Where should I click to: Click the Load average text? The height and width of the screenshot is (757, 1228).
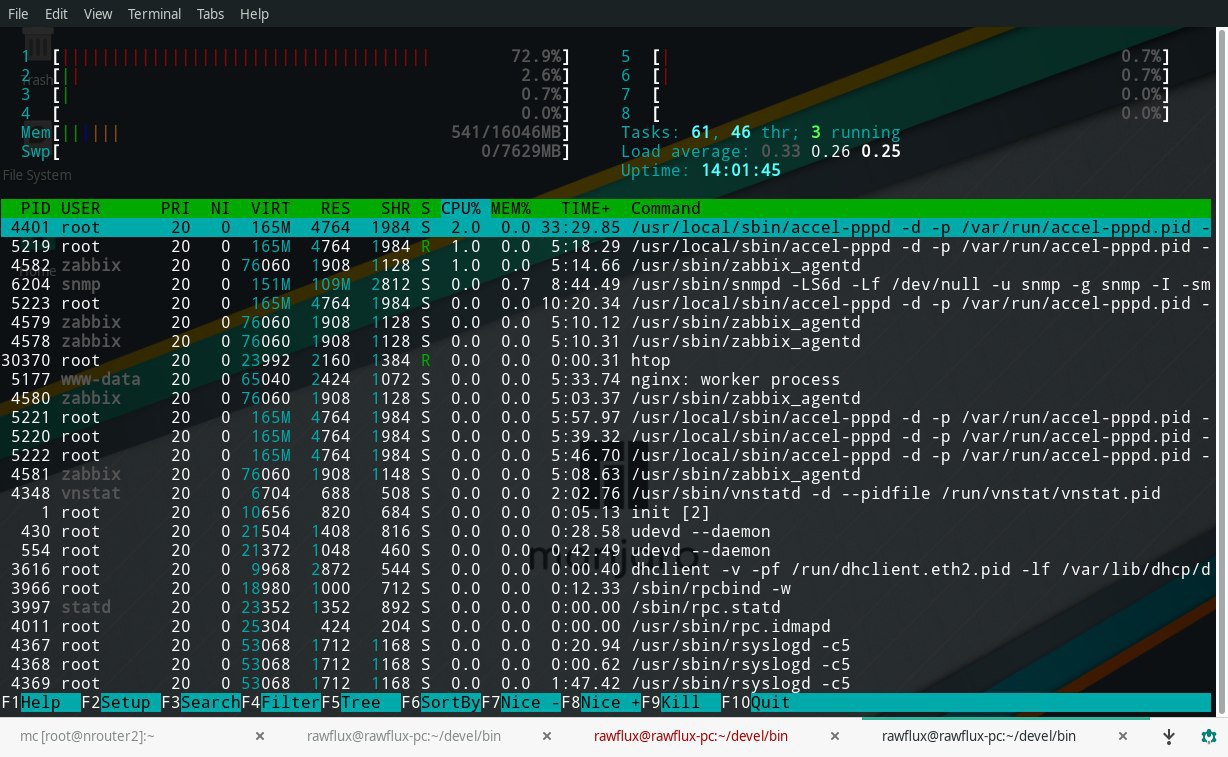tap(761, 151)
